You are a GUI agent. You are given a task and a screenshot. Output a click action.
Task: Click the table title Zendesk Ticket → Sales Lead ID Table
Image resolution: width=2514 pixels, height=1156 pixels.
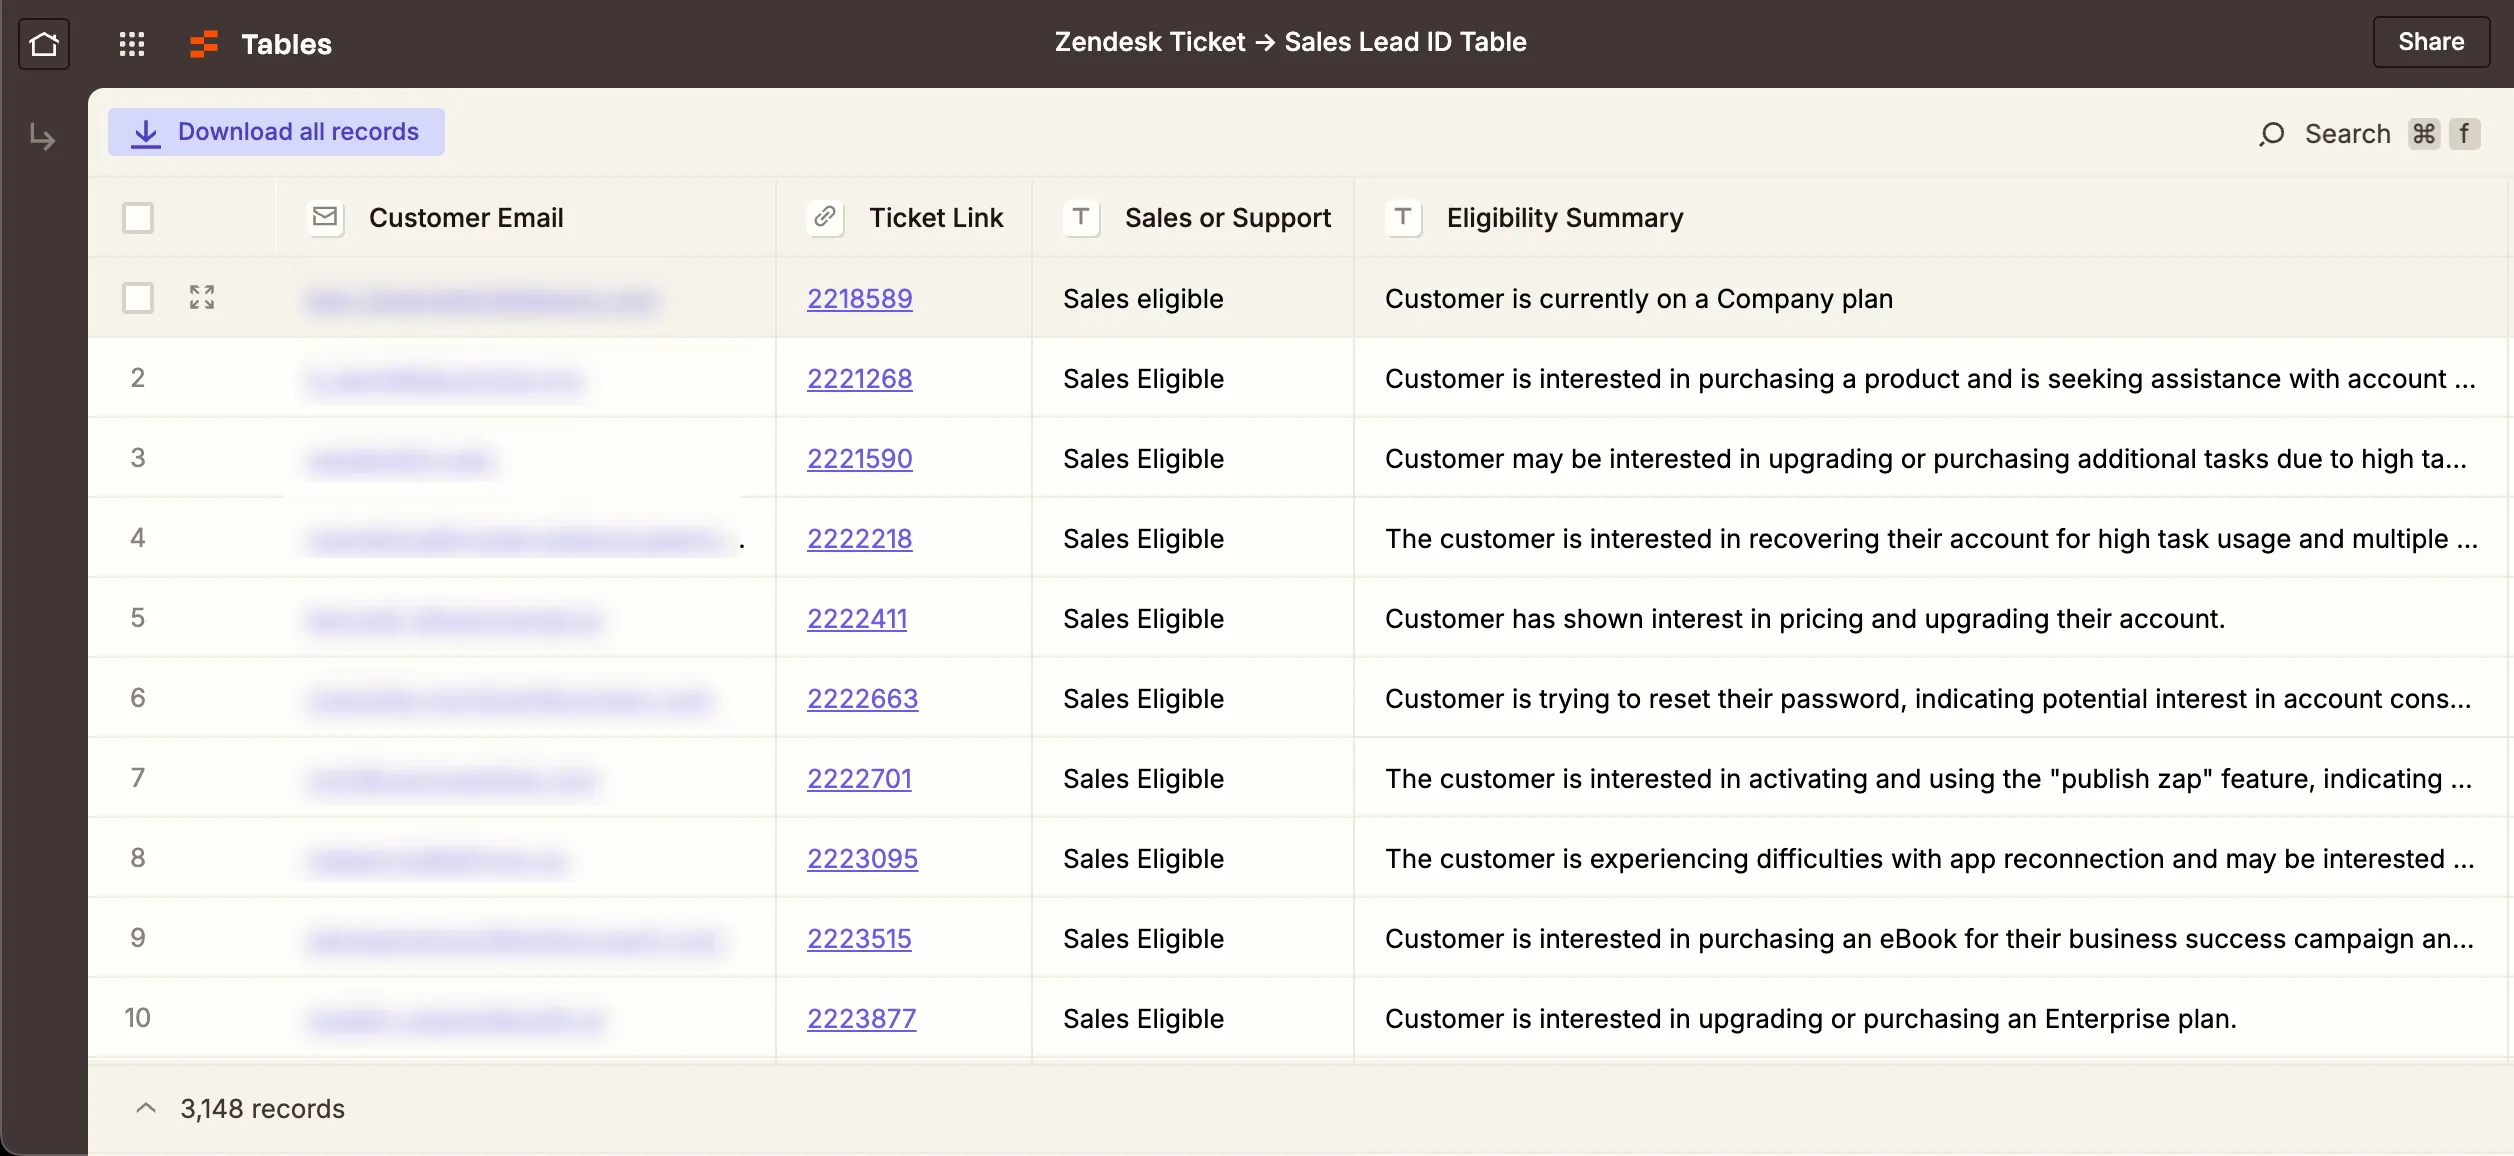point(1290,42)
